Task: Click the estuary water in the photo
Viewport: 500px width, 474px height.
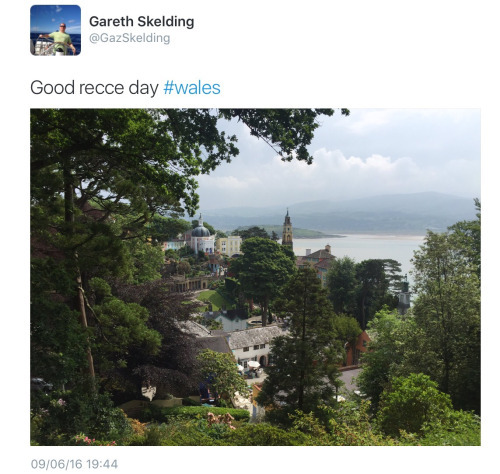Action: point(360,248)
